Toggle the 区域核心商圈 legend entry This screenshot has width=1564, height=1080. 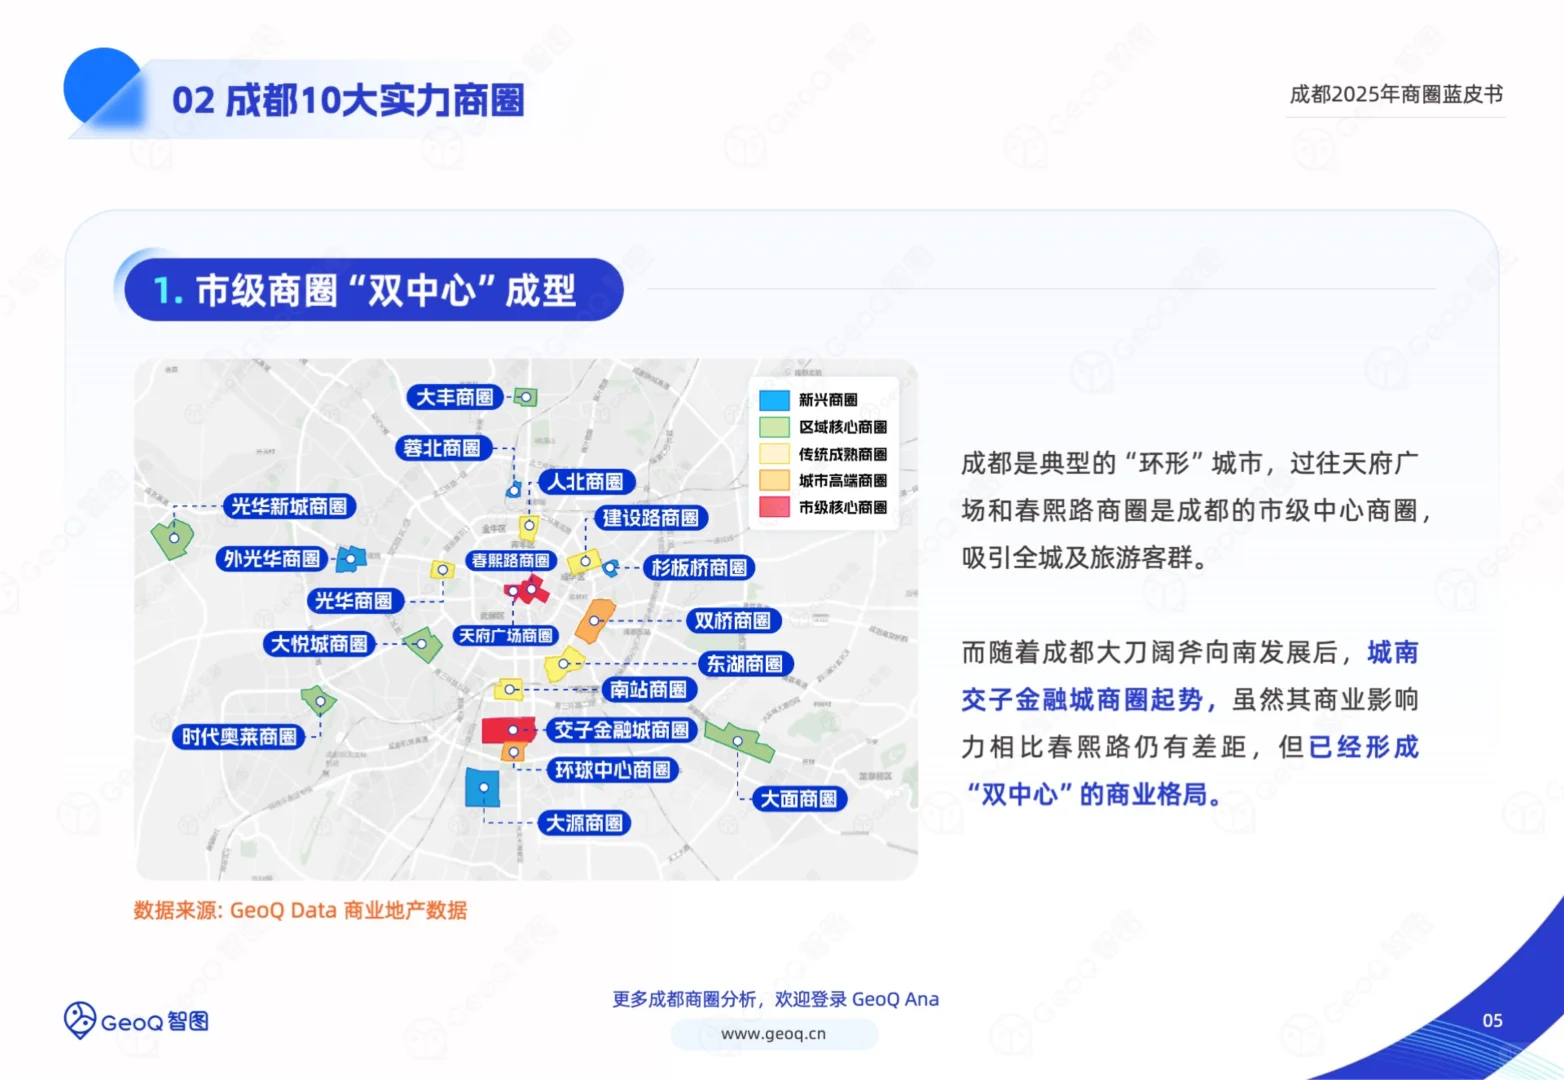pyautogui.click(x=826, y=426)
